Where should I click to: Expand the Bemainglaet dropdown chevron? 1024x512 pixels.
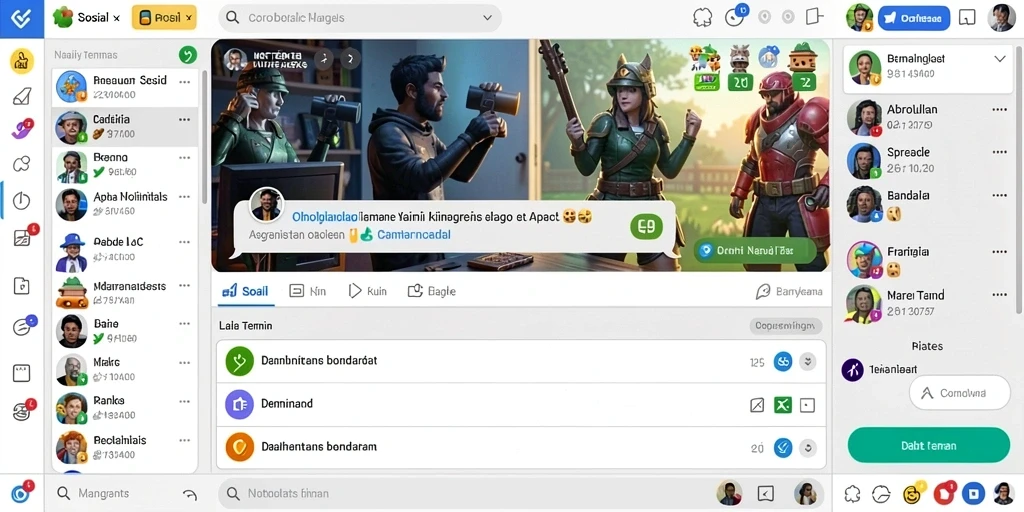coord(999,59)
